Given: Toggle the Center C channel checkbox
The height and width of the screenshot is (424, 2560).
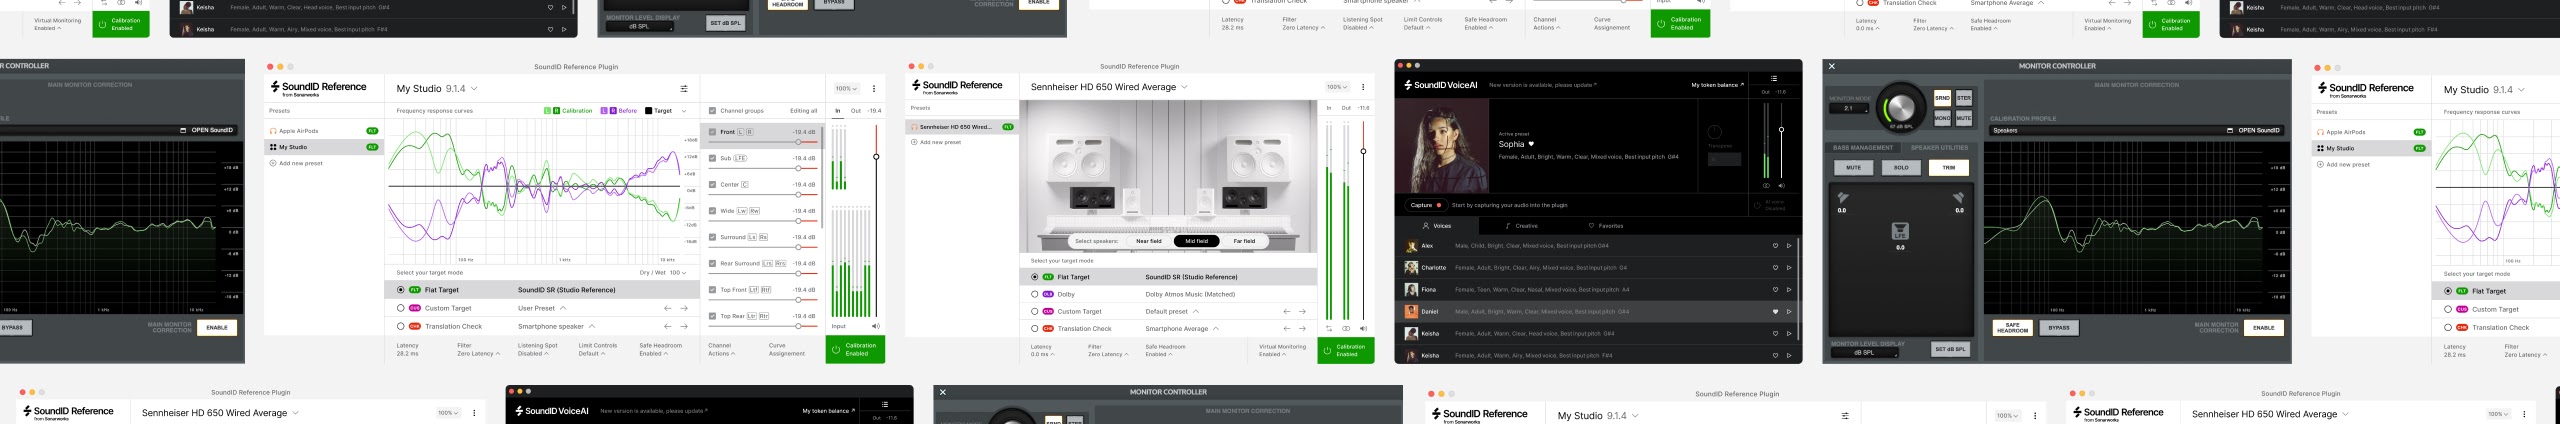Looking at the screenshot, I should click(x=712, y=185).
